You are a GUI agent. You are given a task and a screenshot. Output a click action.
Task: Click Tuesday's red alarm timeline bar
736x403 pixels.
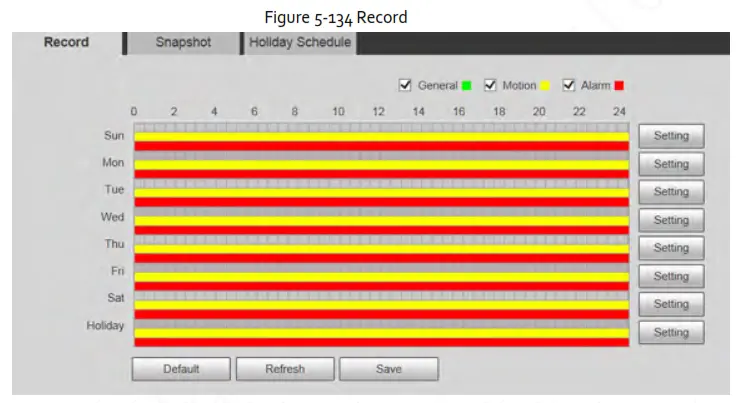pos(382,202)
